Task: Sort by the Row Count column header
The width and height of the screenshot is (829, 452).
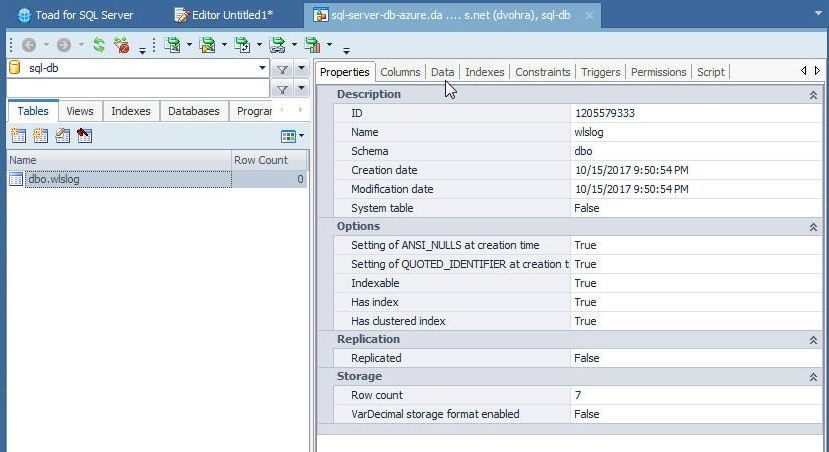Action: coord(269,160)
